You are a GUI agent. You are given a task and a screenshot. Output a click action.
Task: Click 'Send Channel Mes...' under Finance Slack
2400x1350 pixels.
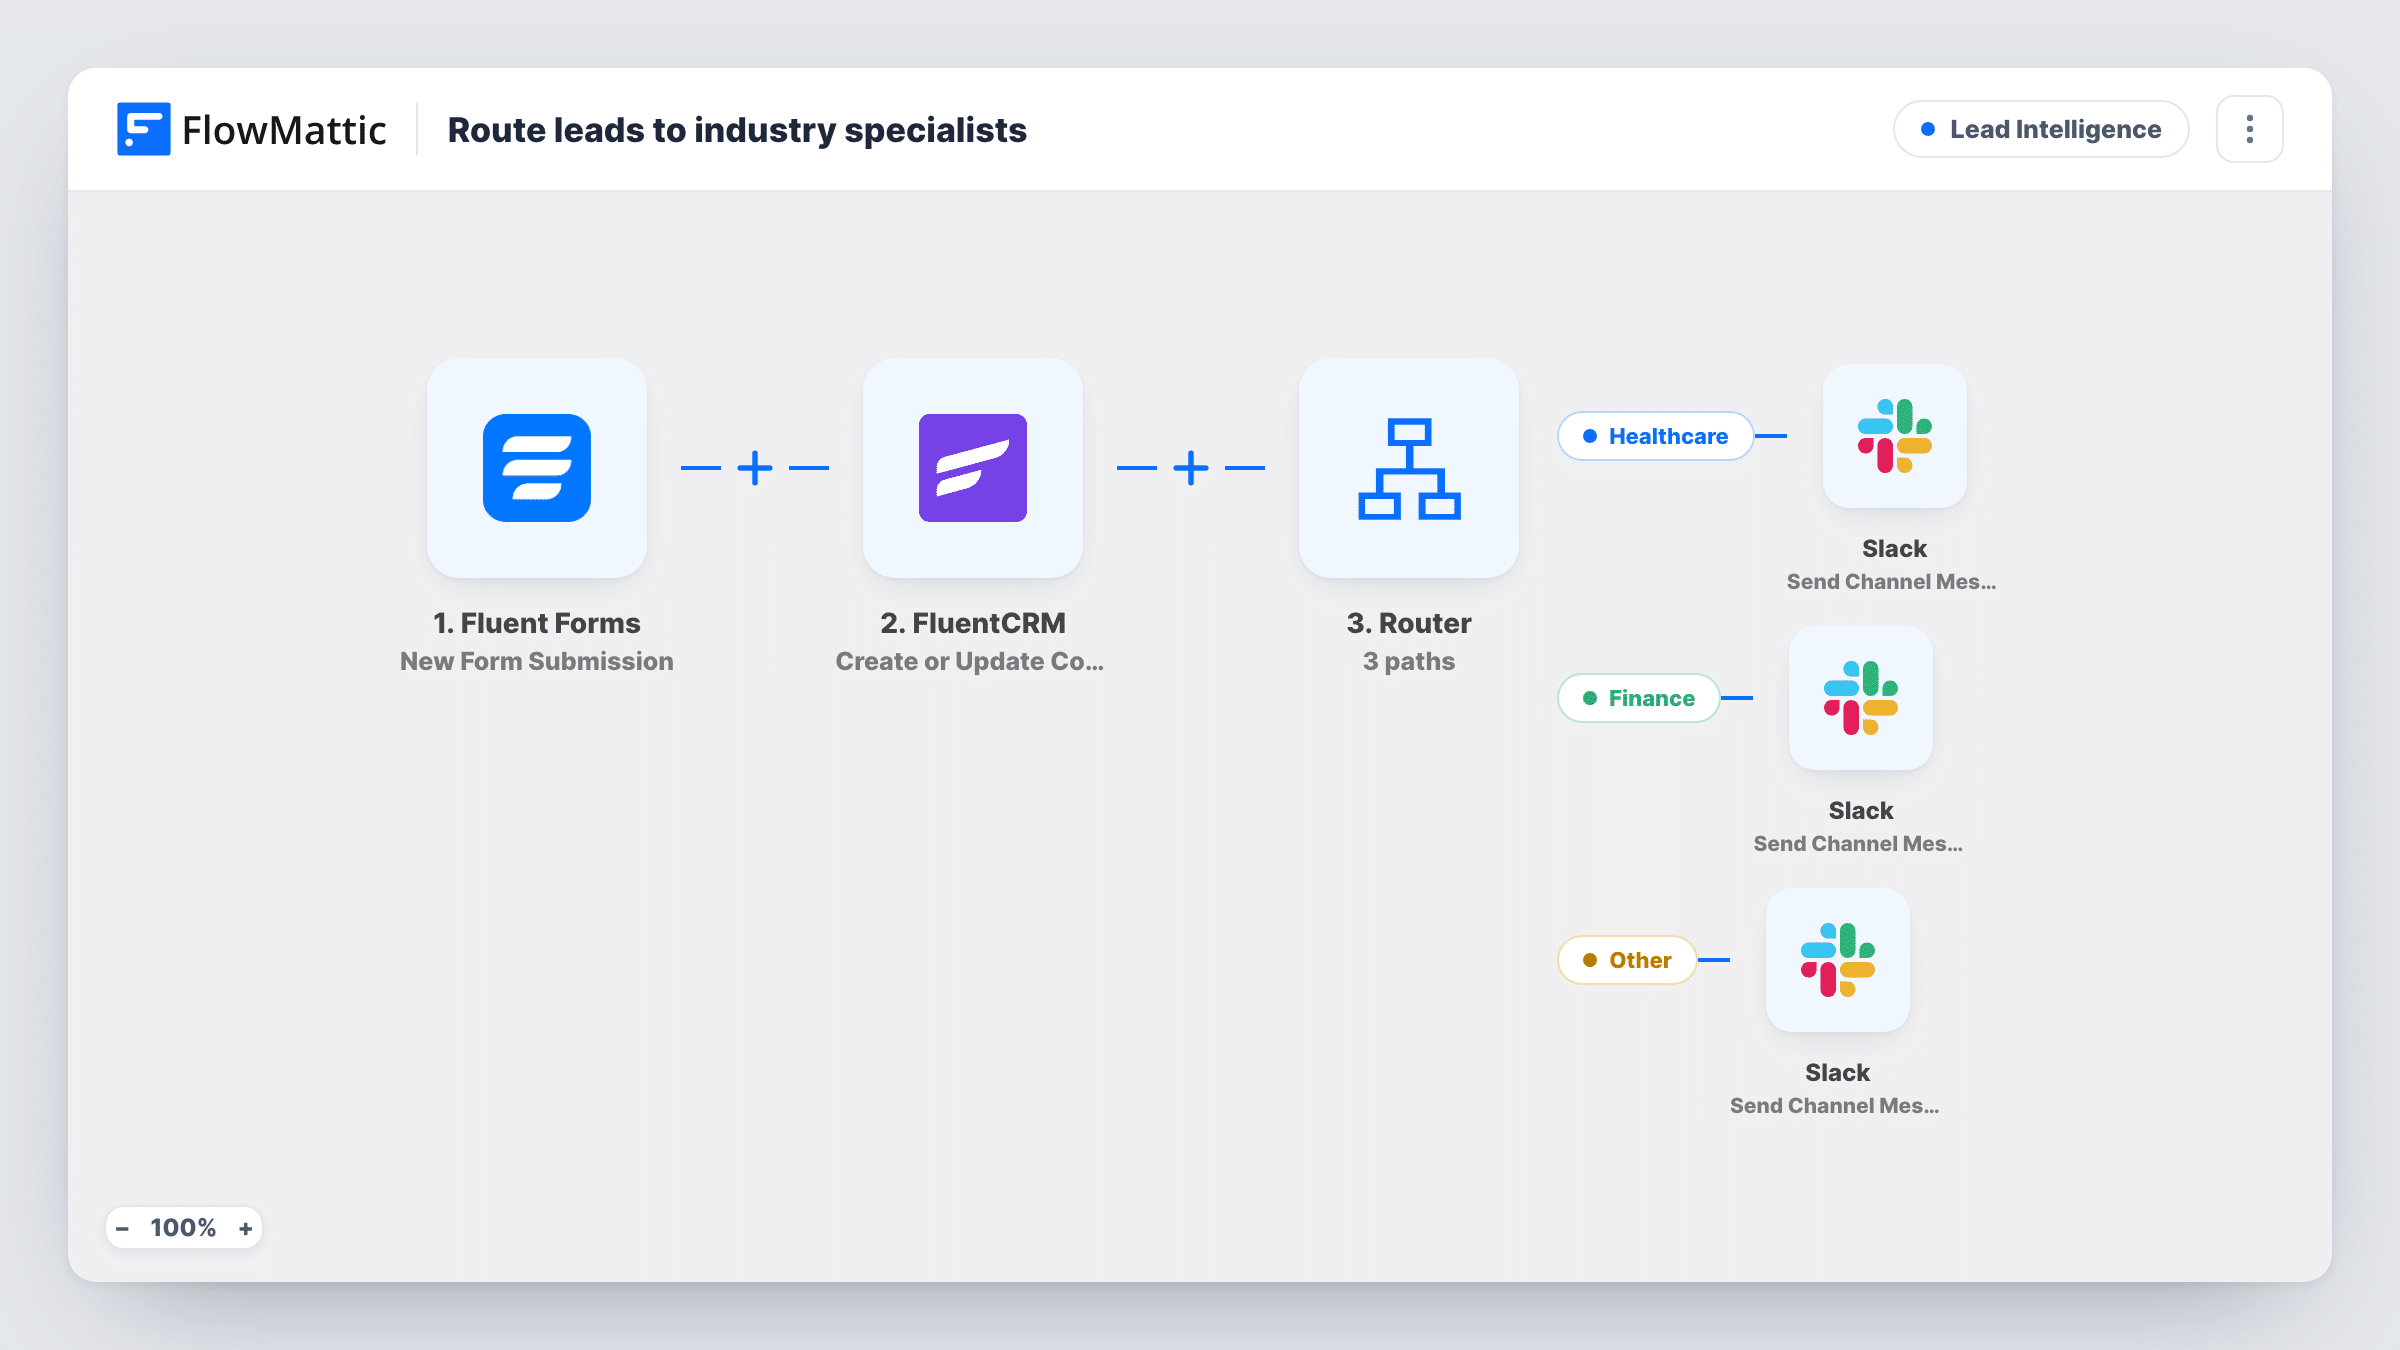(x=1858, y=844)
